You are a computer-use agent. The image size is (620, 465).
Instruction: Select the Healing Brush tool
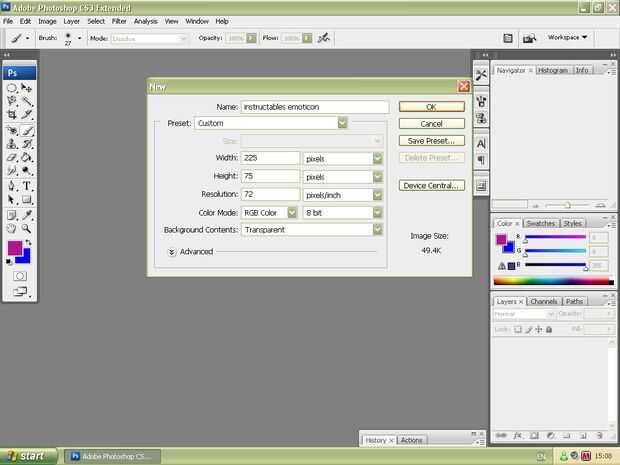(12, 130)
